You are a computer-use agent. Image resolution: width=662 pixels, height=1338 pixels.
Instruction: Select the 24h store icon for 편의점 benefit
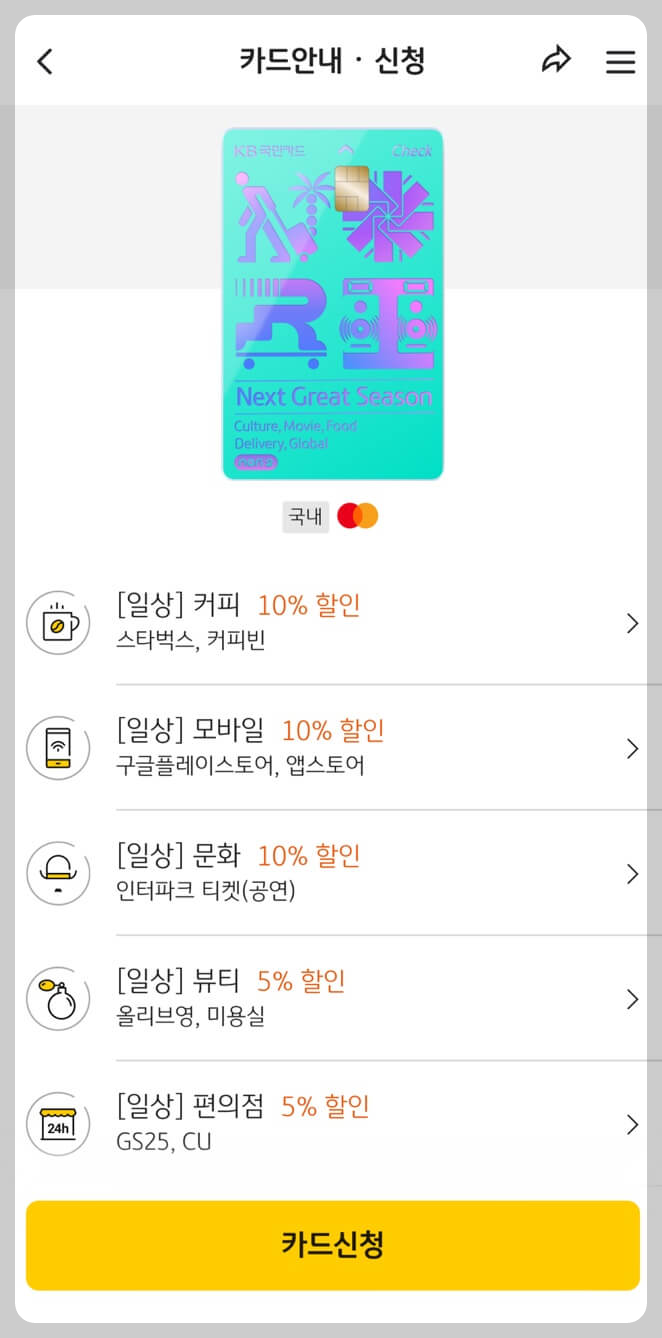tap(58, 1124)
